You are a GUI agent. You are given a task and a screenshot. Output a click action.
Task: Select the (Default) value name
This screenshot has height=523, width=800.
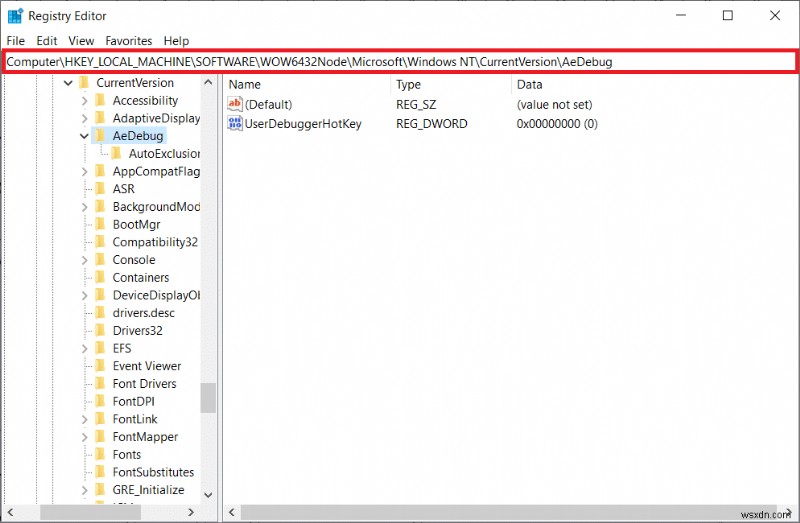pos(268,105)
